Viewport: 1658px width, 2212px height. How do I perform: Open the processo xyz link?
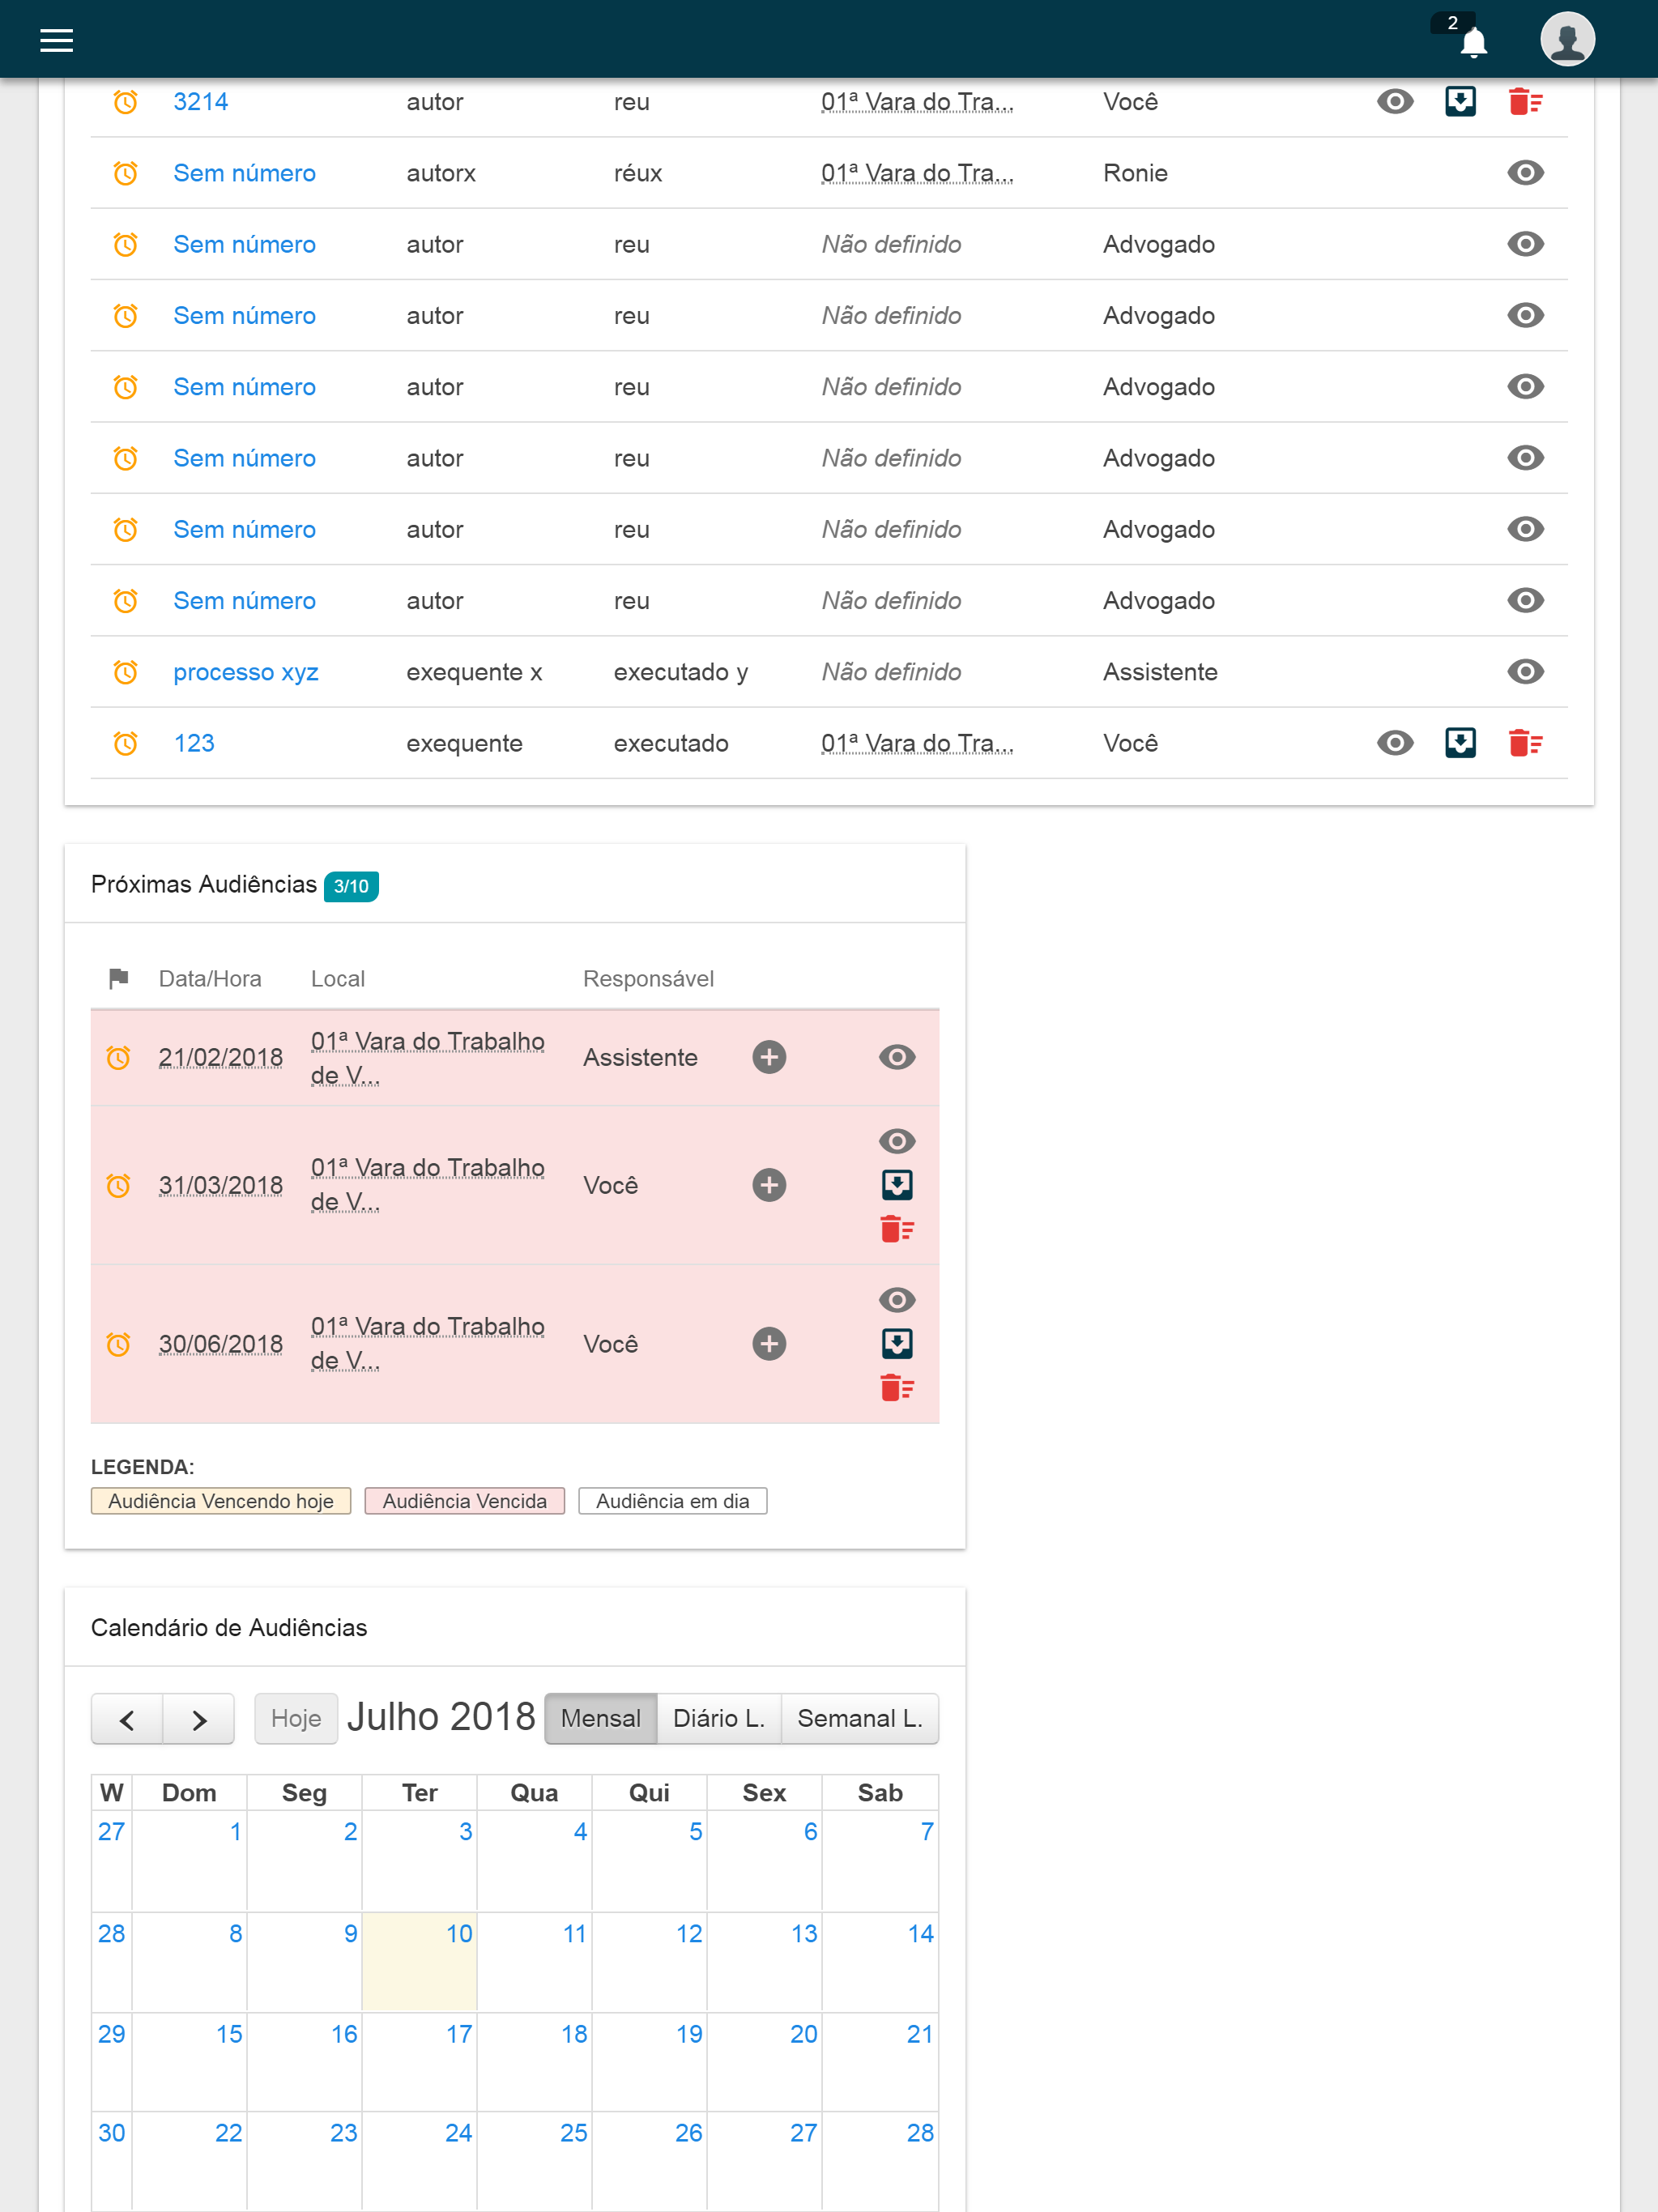246,672
